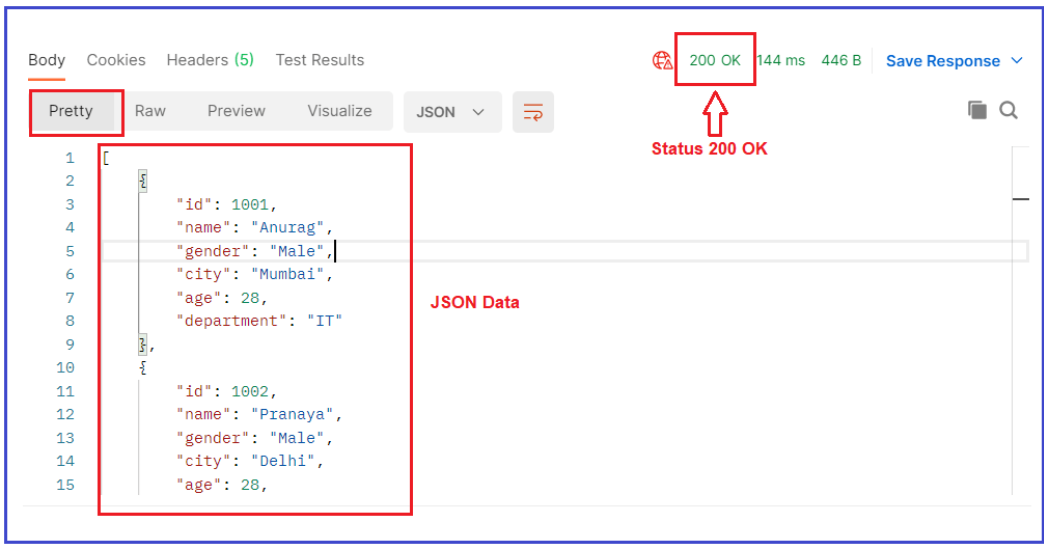
Task: Click the opening bracket on line 1
Action: click(106, 158)
